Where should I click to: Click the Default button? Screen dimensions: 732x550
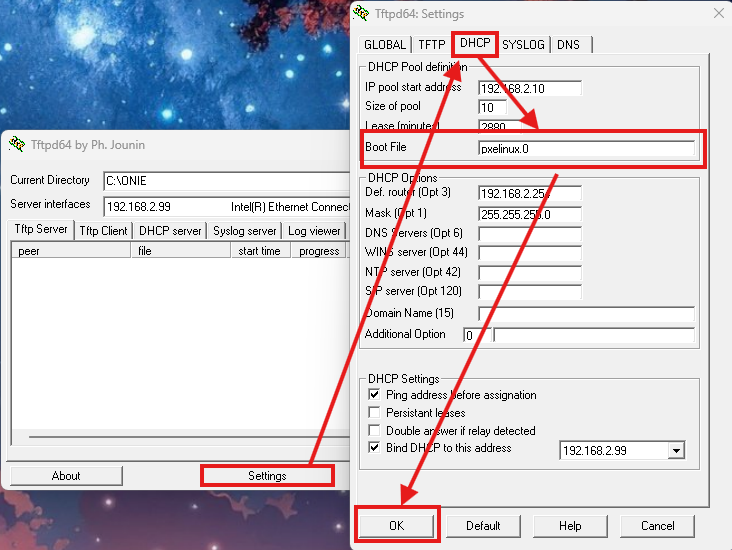pos(483,526)
